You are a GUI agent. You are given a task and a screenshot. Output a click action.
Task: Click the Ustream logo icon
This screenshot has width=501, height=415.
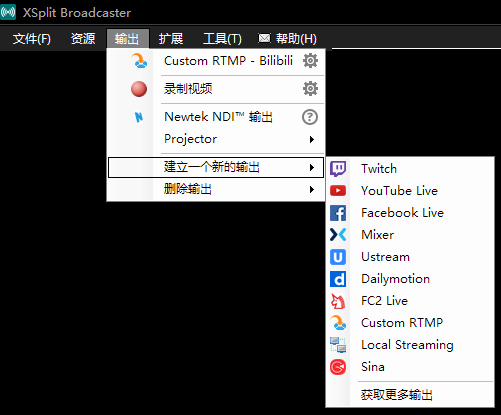click(x=338, y=257)
